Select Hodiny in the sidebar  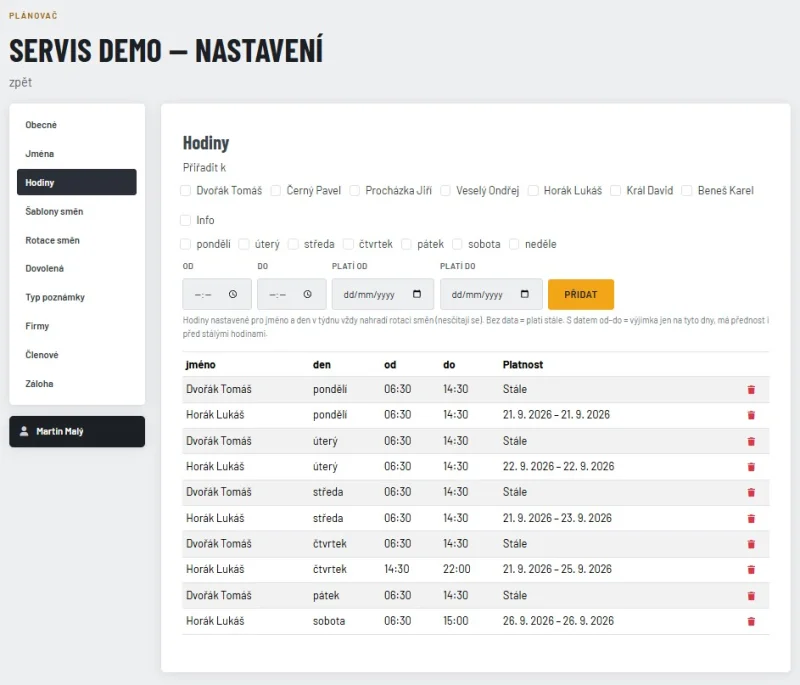click(x=77, y=182)
